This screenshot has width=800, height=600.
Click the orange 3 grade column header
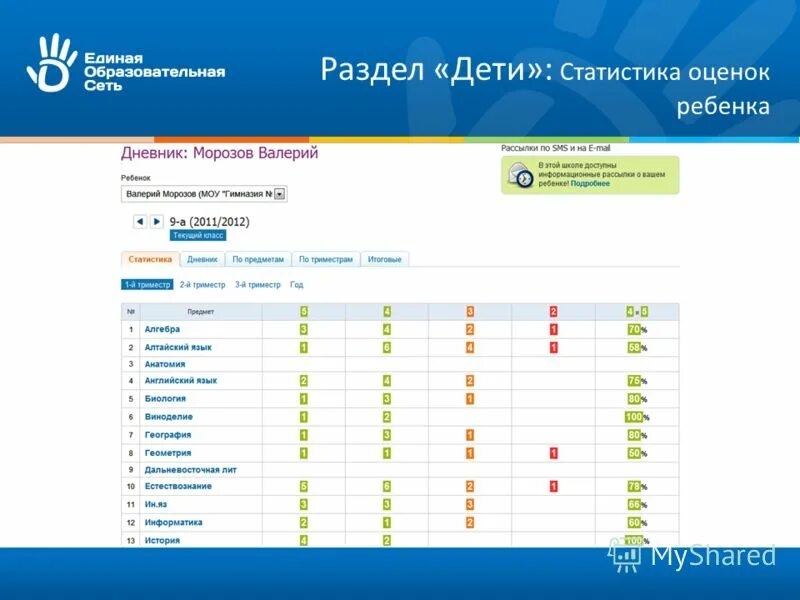tap(470, 312)
